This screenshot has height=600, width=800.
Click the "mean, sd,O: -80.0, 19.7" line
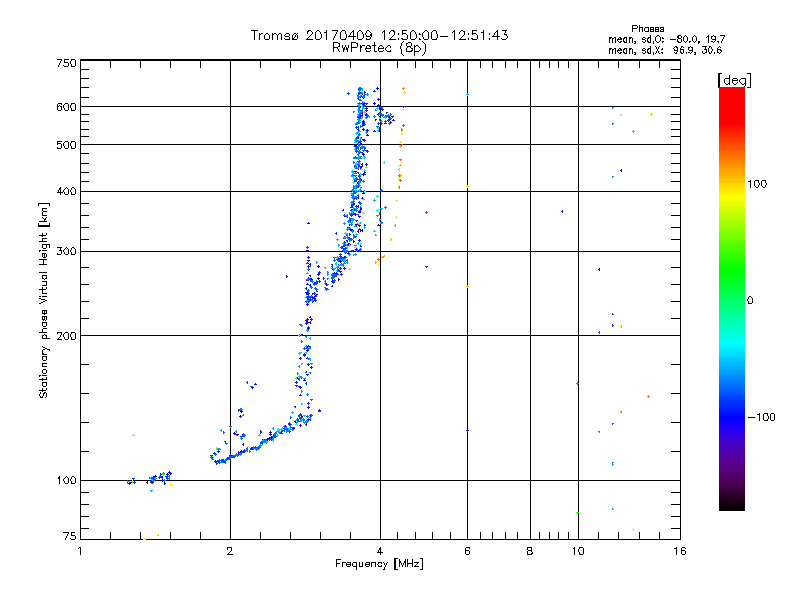pos(666,39)
